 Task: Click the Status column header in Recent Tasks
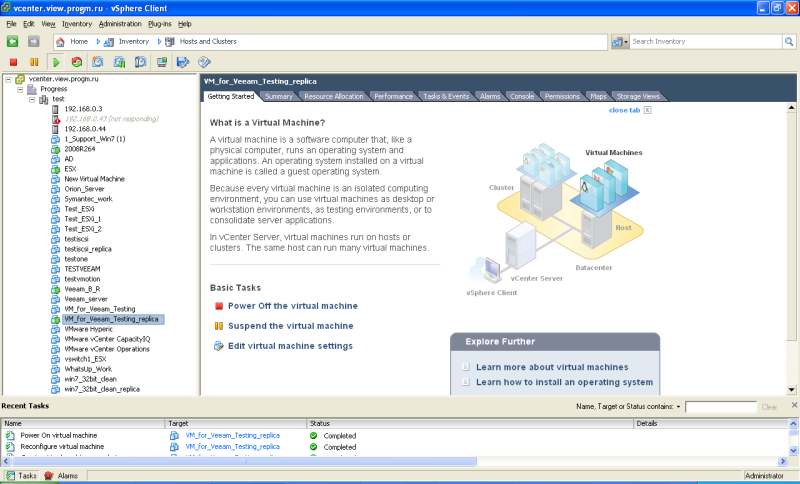(x=469, y=423)
